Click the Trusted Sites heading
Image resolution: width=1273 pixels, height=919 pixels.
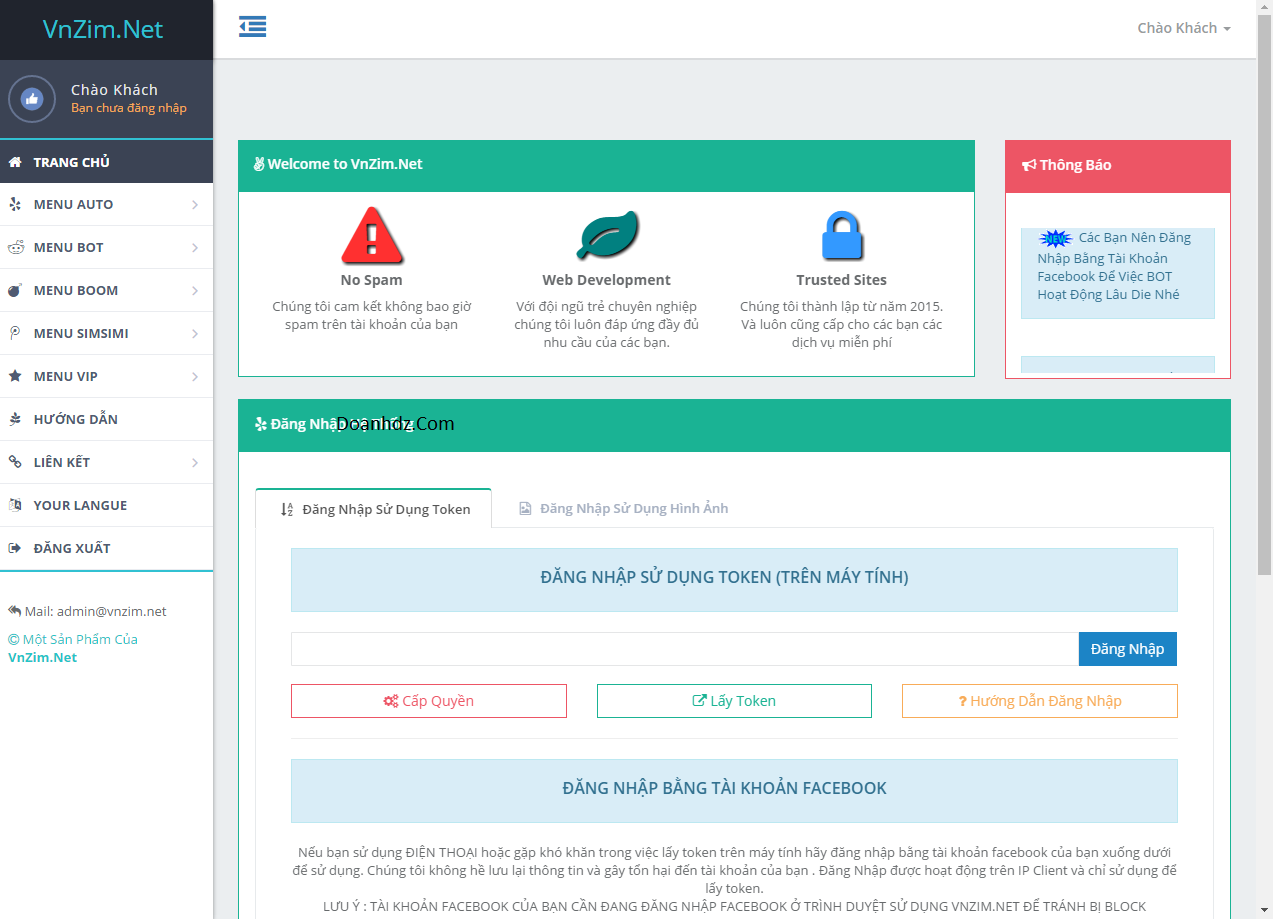(841, 280)
